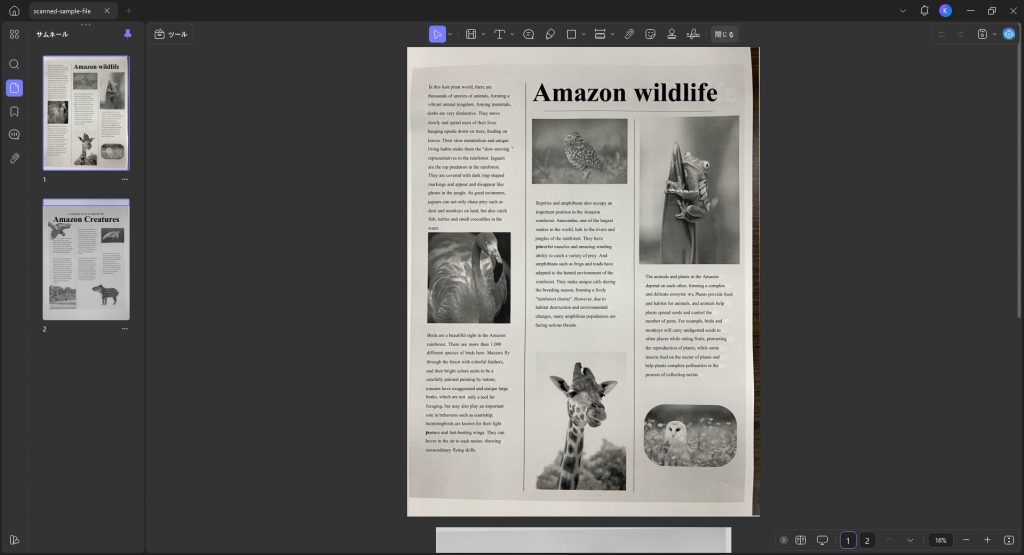Open the signature tool

point(693,34)
